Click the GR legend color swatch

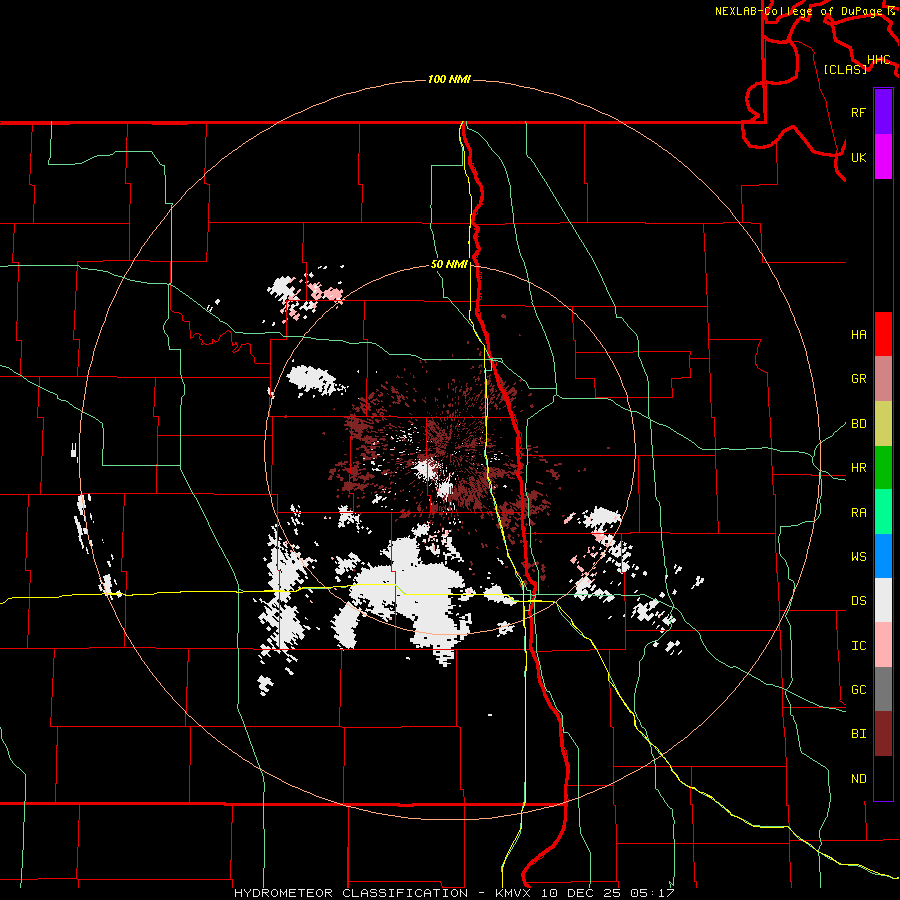pos(883,378)
